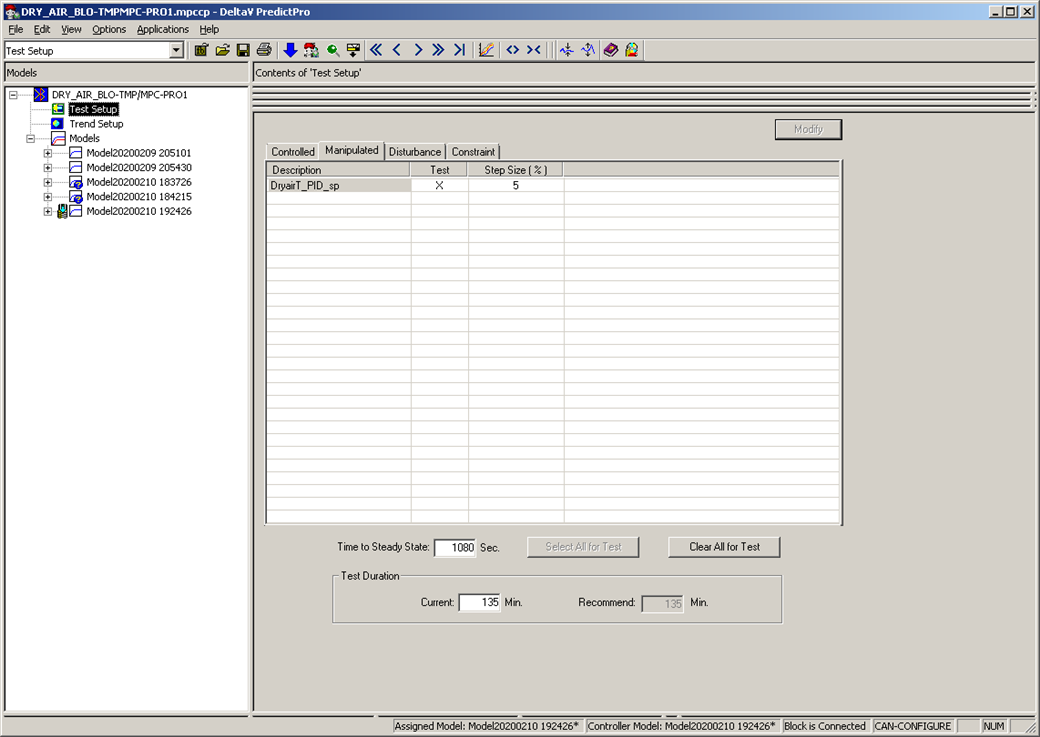Click the Step Size value 5 cell
Viewport: 1040px width, 737px height.
point(516,185)
